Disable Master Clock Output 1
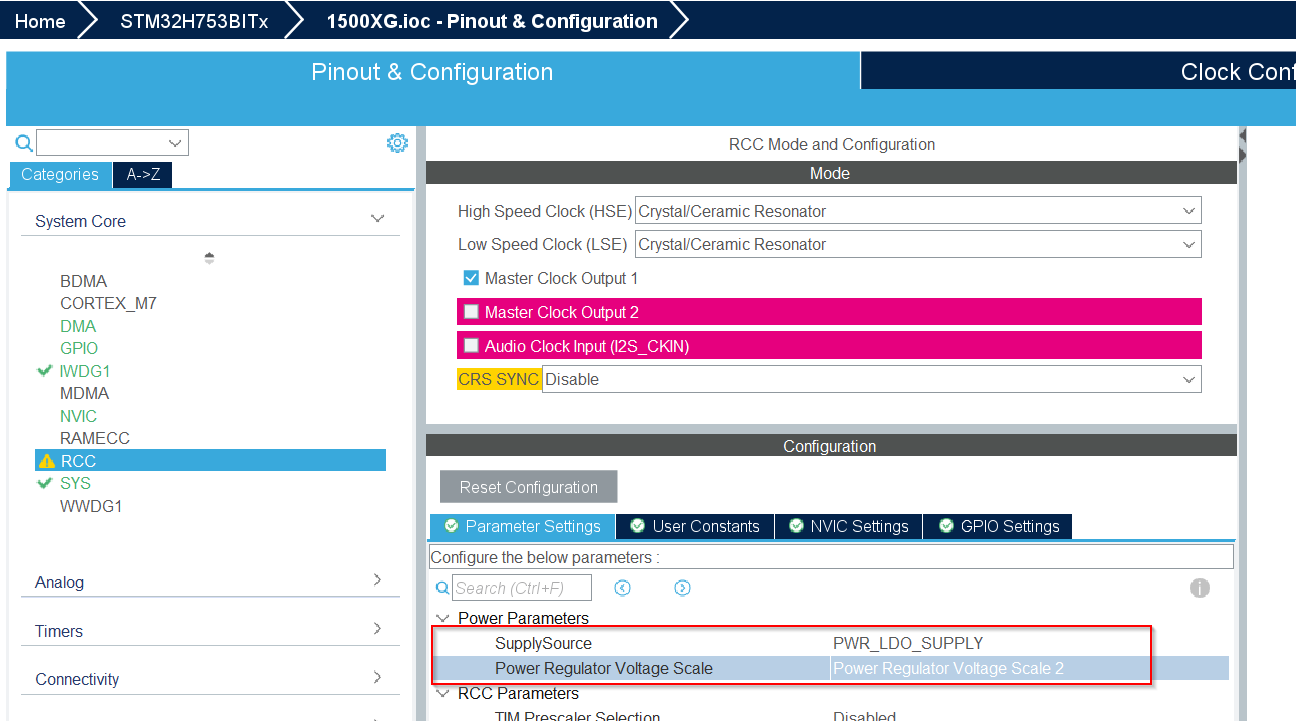Screen dimensions: 1296x721 click(x=470, y=278)
